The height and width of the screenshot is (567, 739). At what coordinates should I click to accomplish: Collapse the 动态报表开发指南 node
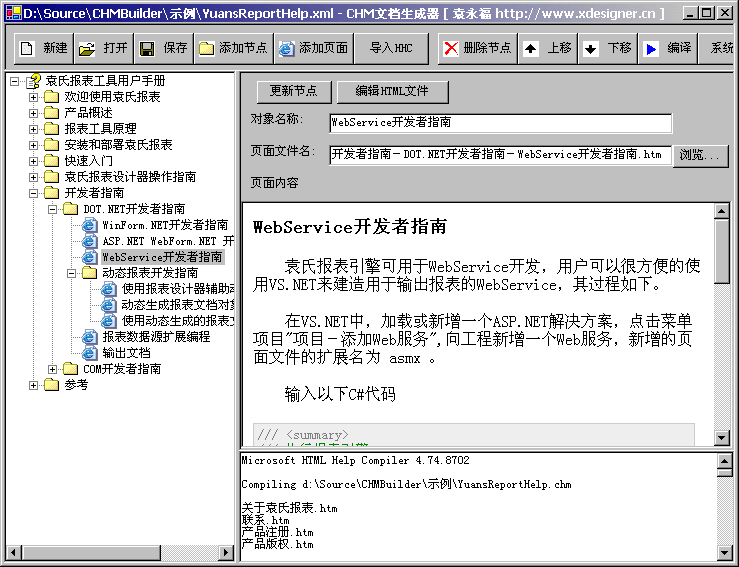(72, 273)
